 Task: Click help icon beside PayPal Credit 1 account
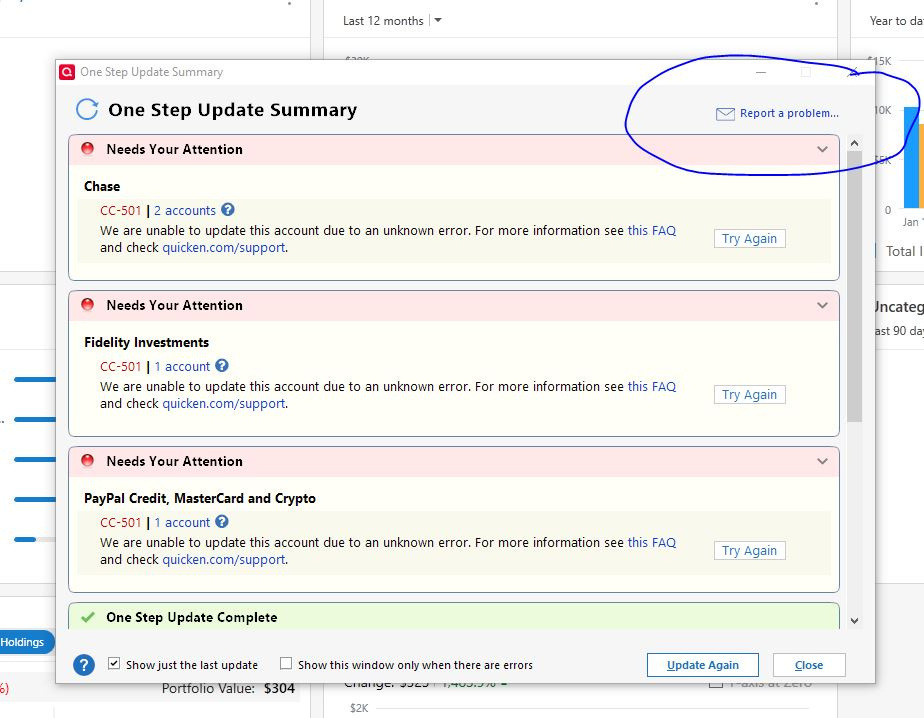tap(222, 522)
